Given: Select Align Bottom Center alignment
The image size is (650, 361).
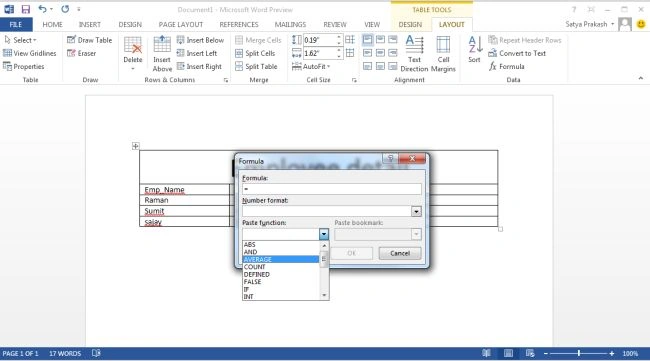Looking at the screenshot, I should click(x=380, y=66).
